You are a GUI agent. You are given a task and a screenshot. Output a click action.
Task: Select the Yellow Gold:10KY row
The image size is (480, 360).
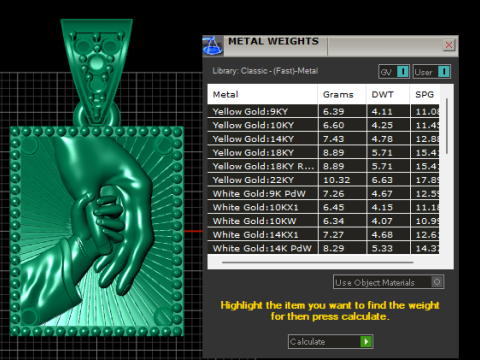[323, 125]
